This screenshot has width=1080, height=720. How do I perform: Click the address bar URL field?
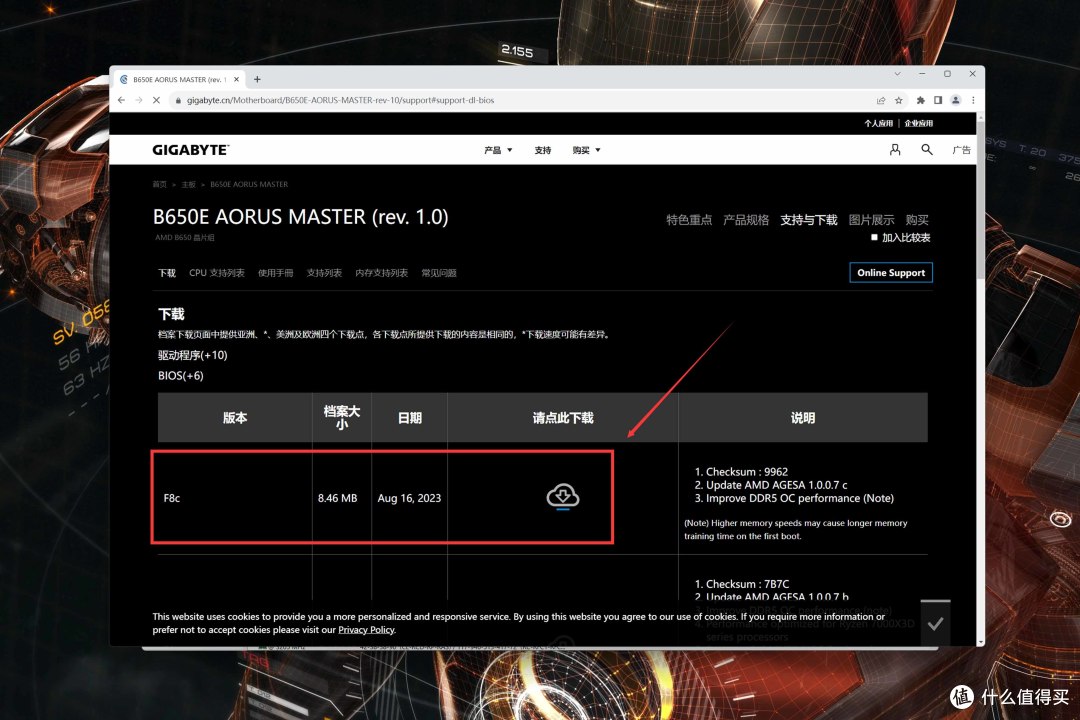(x=523, y=100)
